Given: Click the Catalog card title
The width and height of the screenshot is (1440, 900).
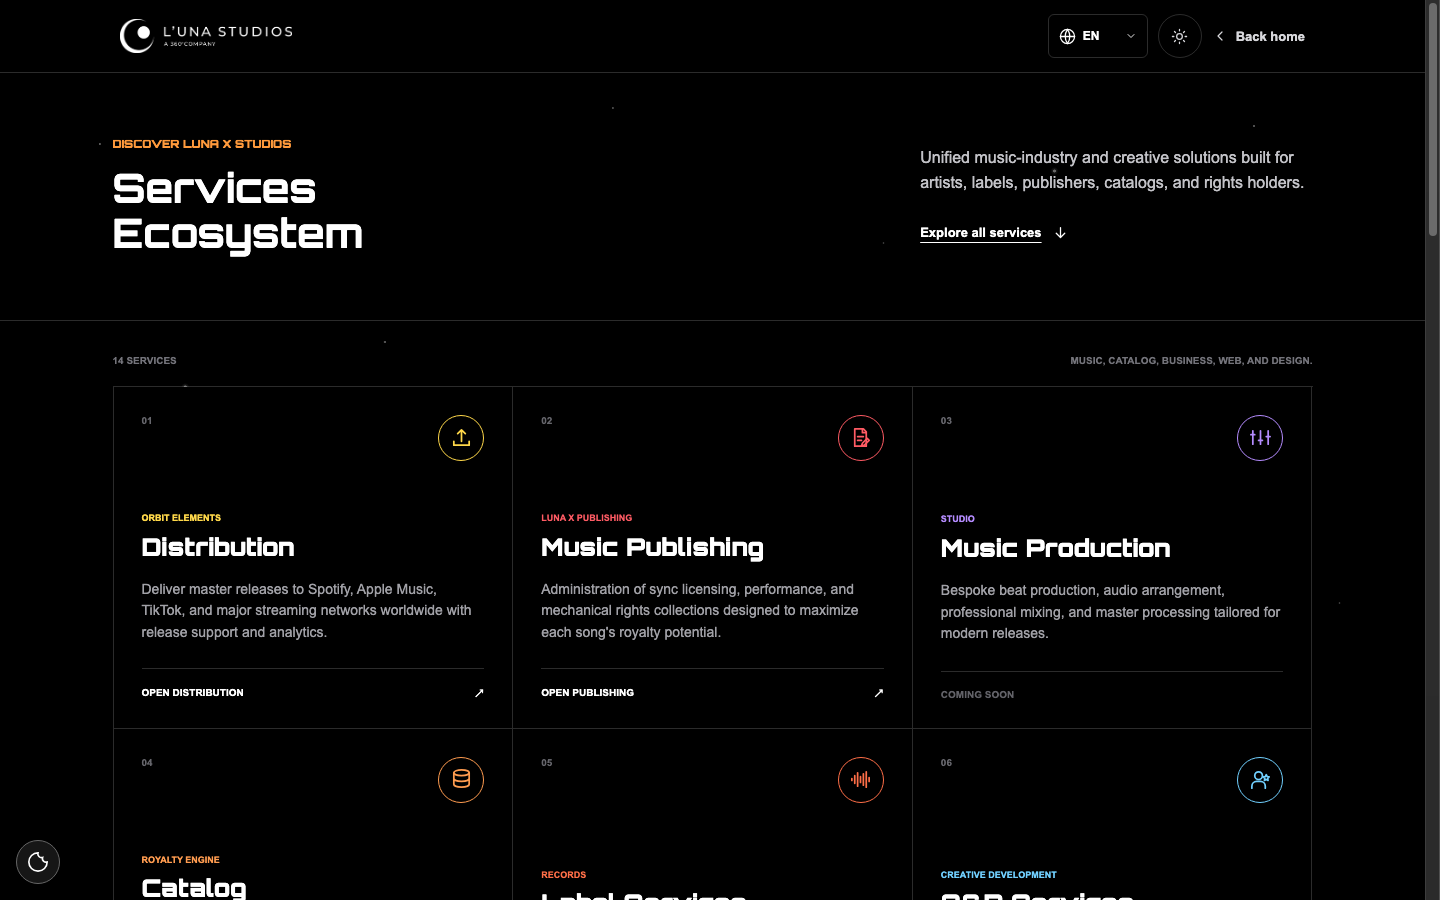Looking at the screenshot, I should click(194, 888).
